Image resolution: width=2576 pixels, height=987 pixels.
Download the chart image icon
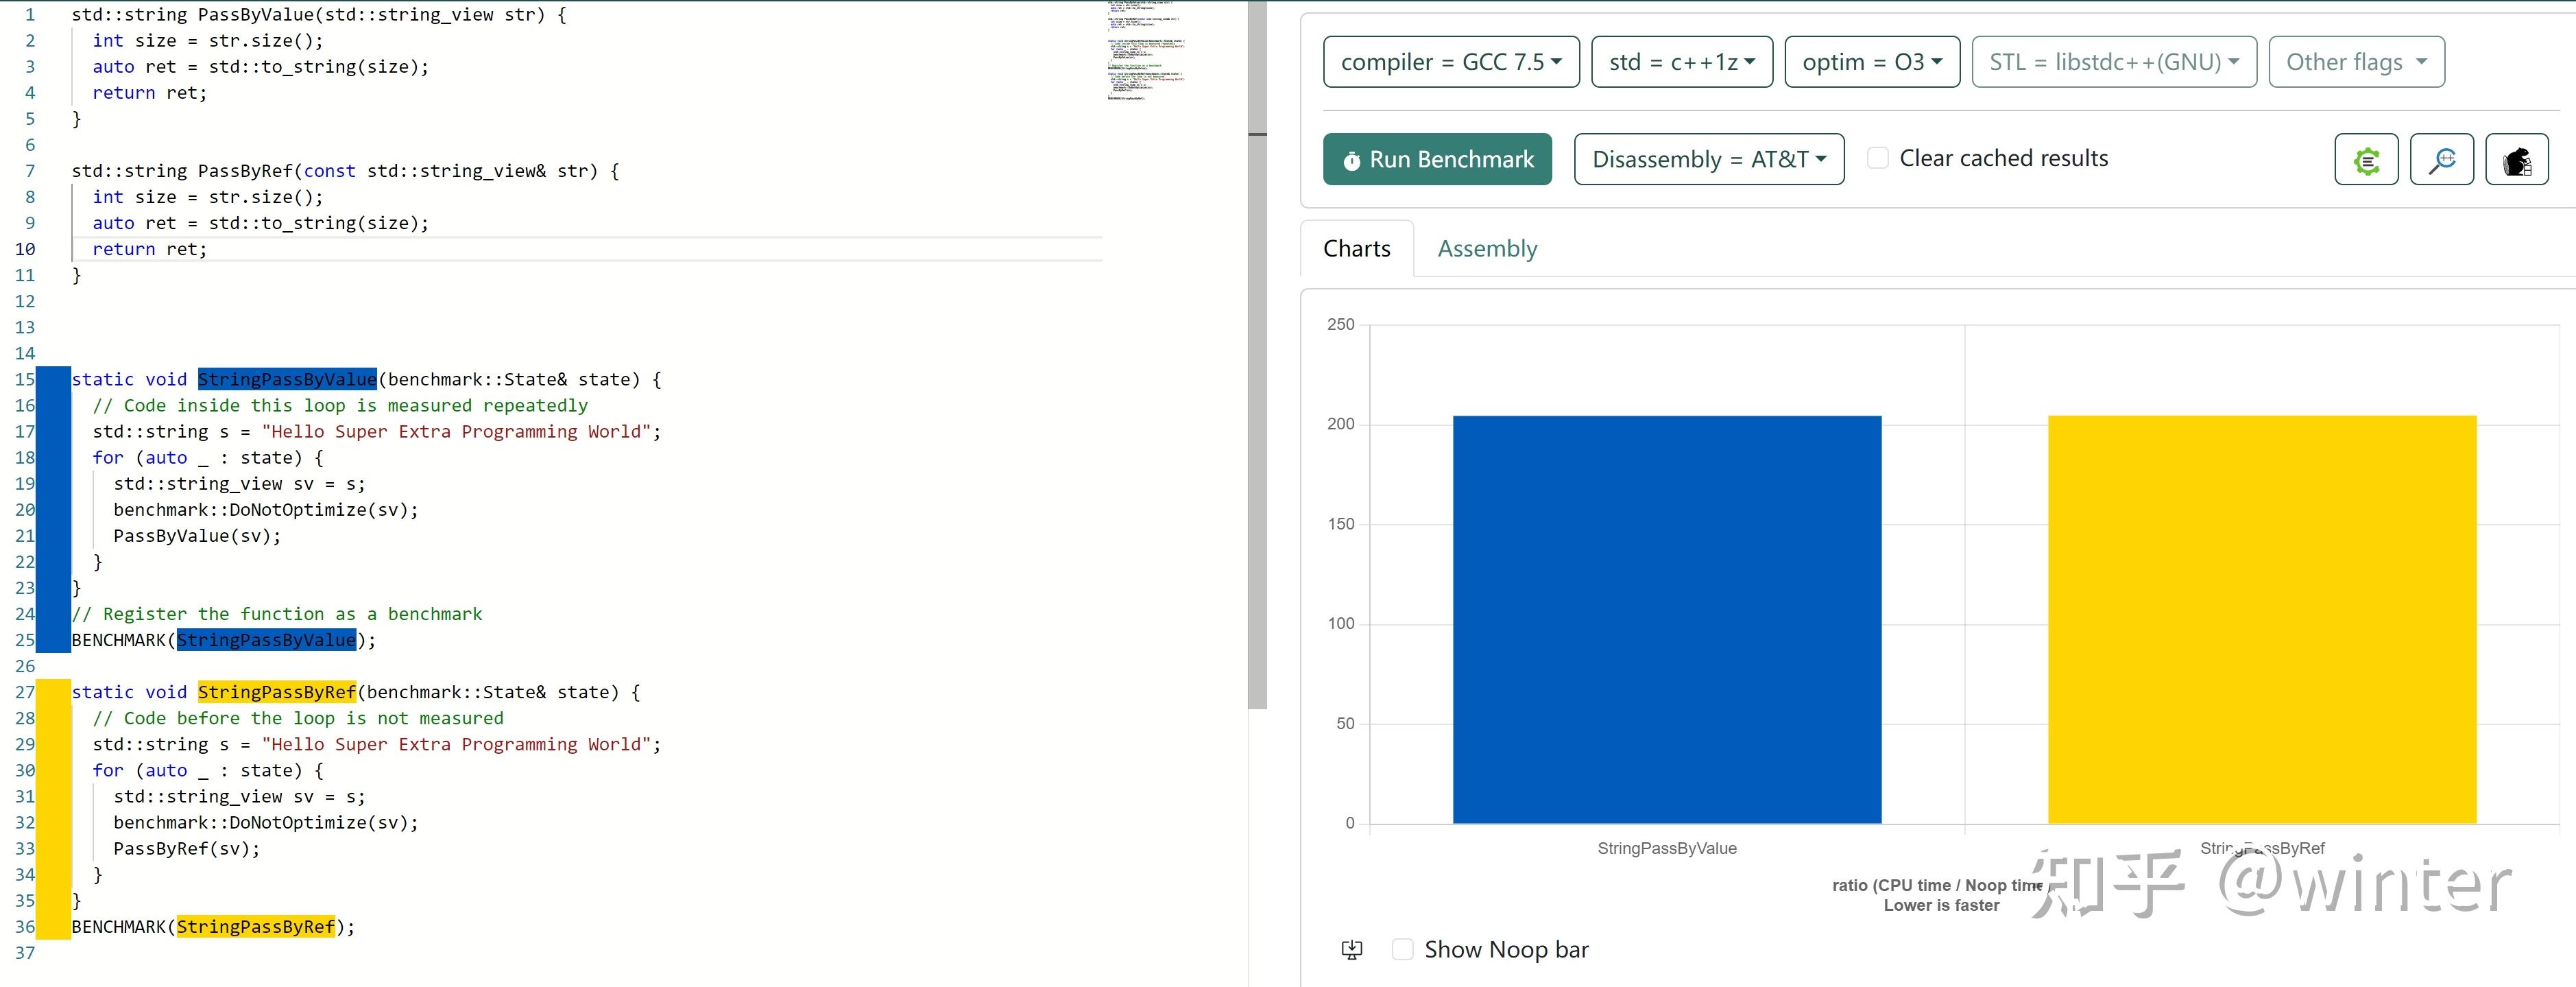tap(1352, 950)
